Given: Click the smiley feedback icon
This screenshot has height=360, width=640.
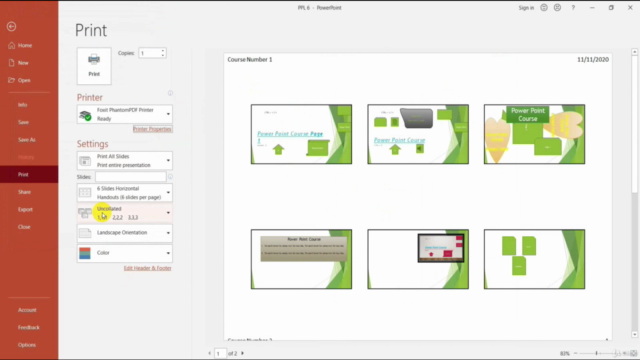Looking at the screenshot, I should pyautogui.click(x=544, y=8).
